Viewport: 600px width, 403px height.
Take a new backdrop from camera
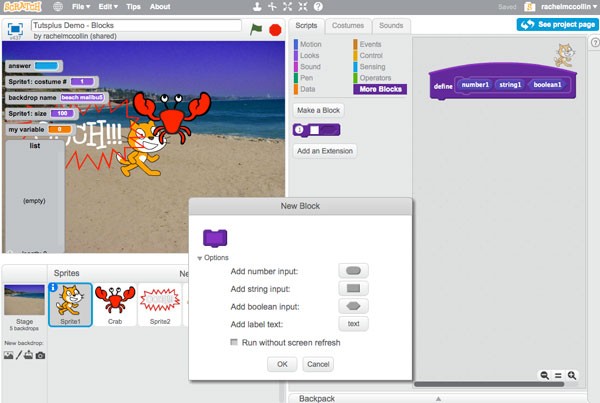point(40,356)
